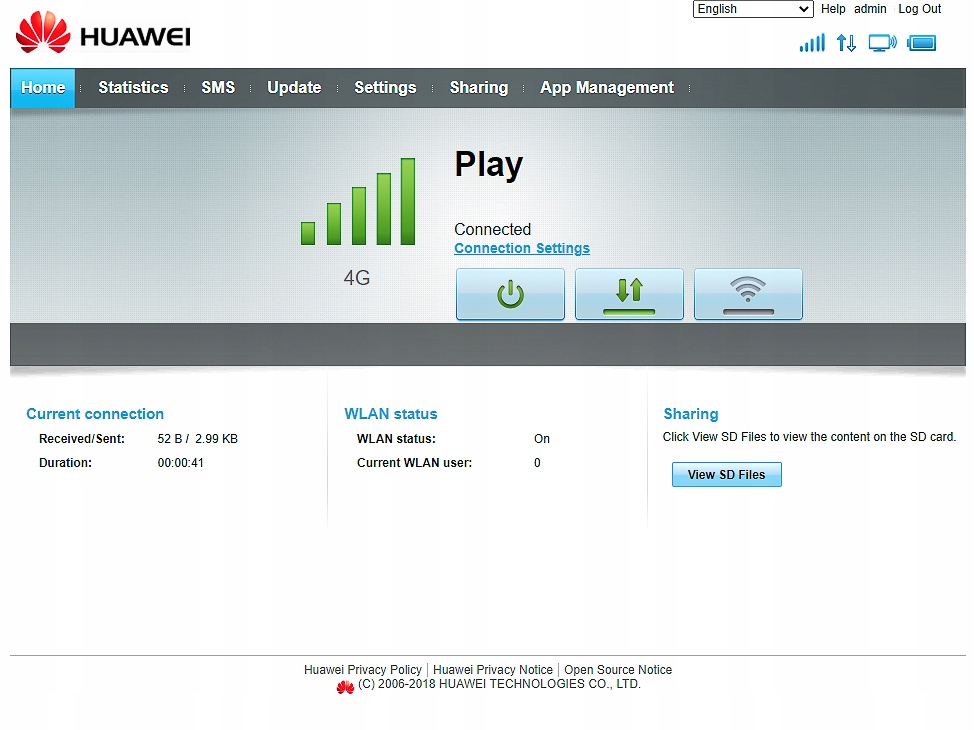Toggle the mobile data button

pyautogui.click(x=629, y=294)
